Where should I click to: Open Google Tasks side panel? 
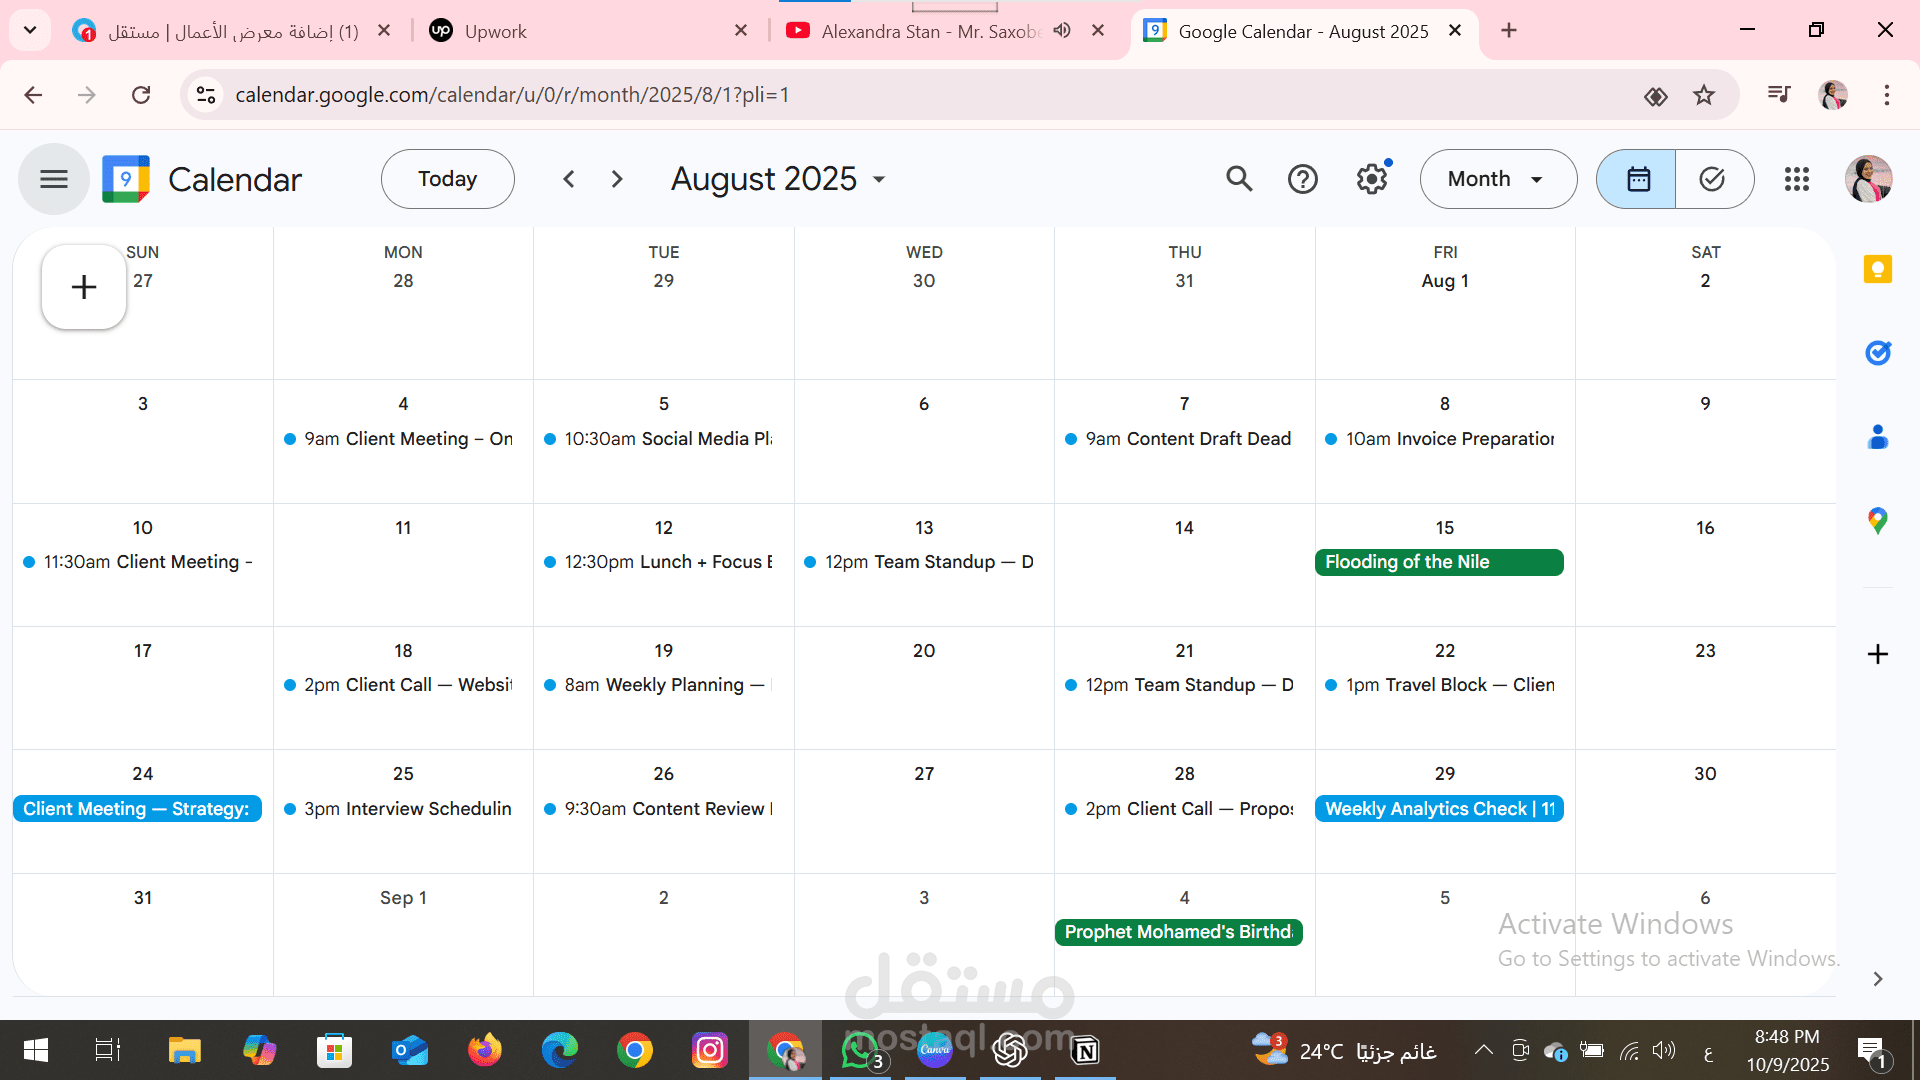tap(1877, 353)
